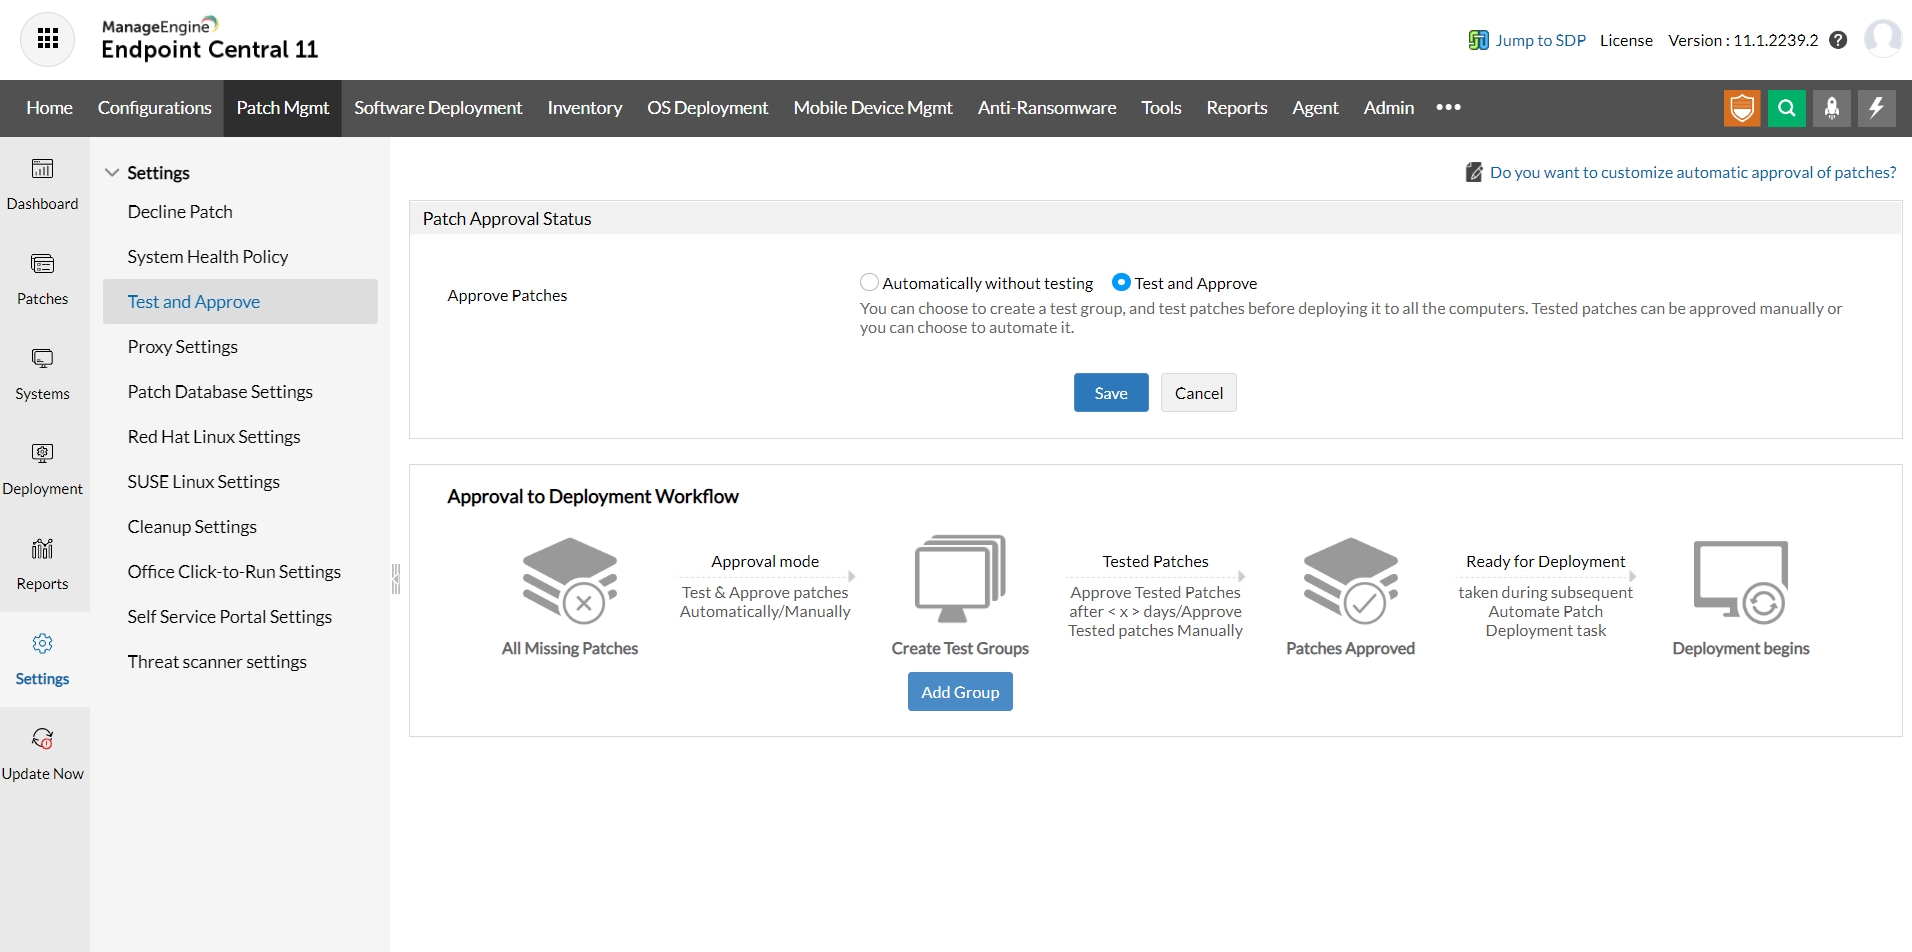Viewport: 1912px width, 952px height.
Task: Select Automatically without testing radio option
Action: pyautogui.click(x=869, y=283)
